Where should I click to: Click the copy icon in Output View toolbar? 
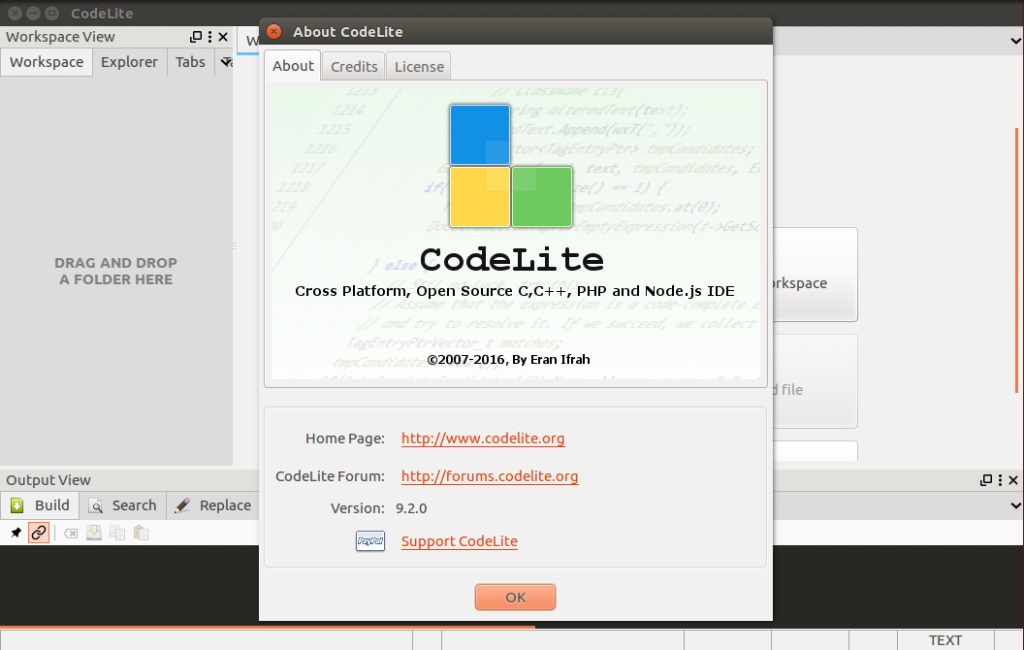[118, 533]
